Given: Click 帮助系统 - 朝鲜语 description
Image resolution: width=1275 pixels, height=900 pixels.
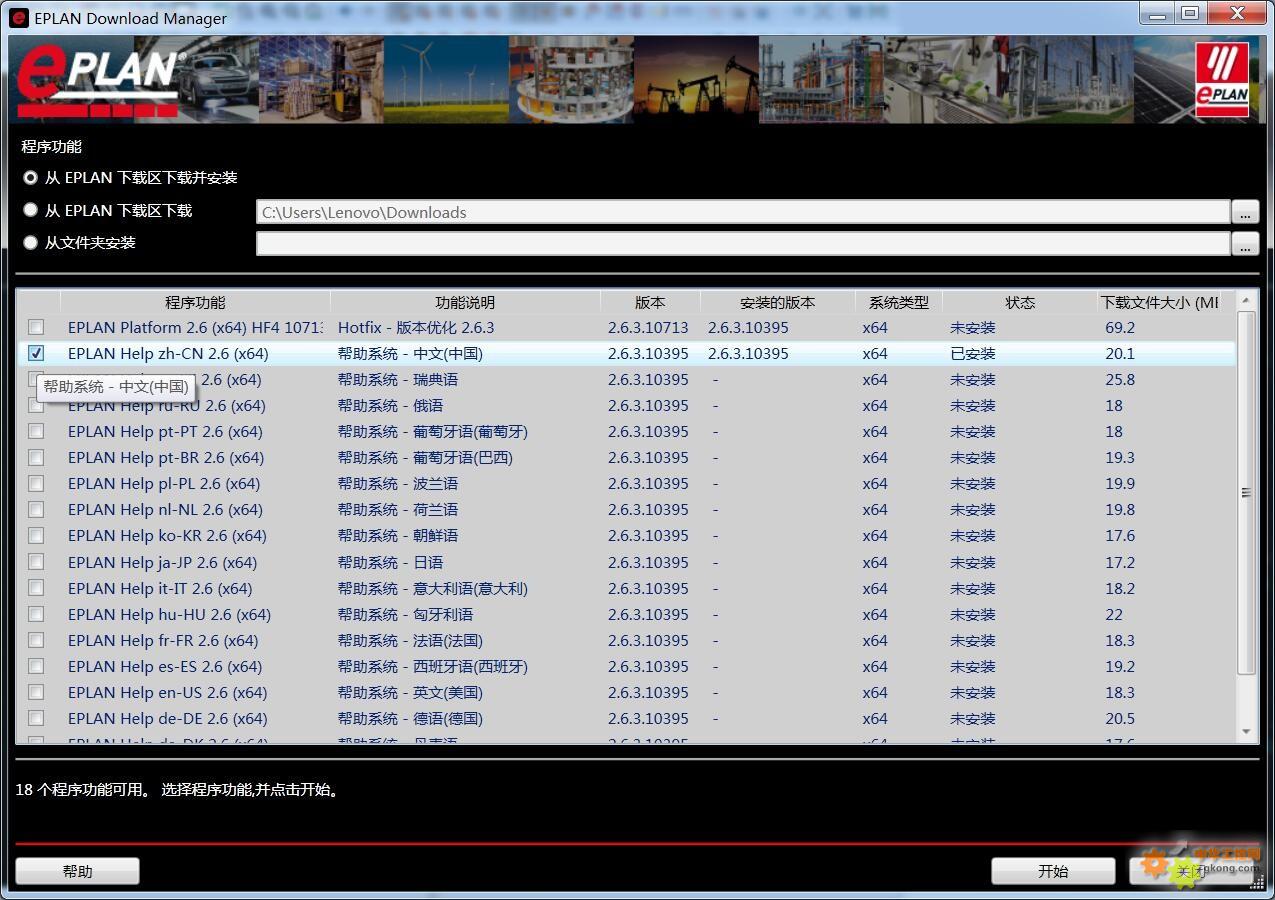Looking at the screenshot, I should [398, 535].
